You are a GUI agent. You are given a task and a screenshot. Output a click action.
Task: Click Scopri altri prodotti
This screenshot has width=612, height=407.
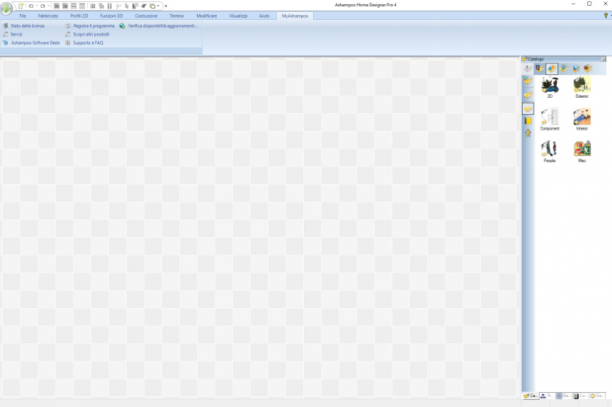[x=87, y=34]
